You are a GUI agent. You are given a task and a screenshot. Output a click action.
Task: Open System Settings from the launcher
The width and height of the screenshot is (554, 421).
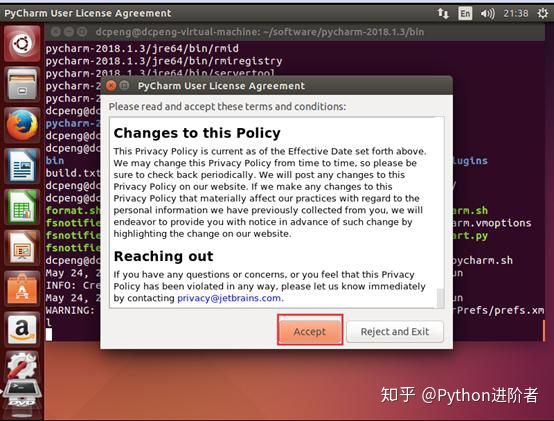tap(22, 366)
